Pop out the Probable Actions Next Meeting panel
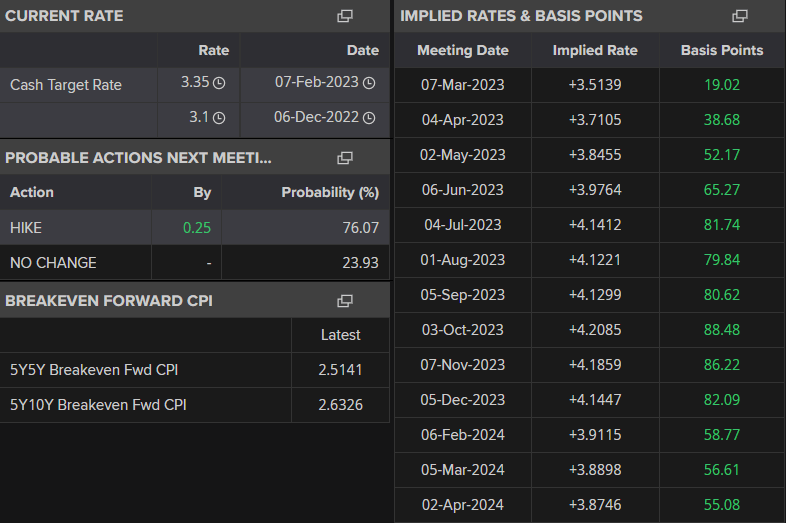The height and width of the screenshot is (523, 786). 345,158
